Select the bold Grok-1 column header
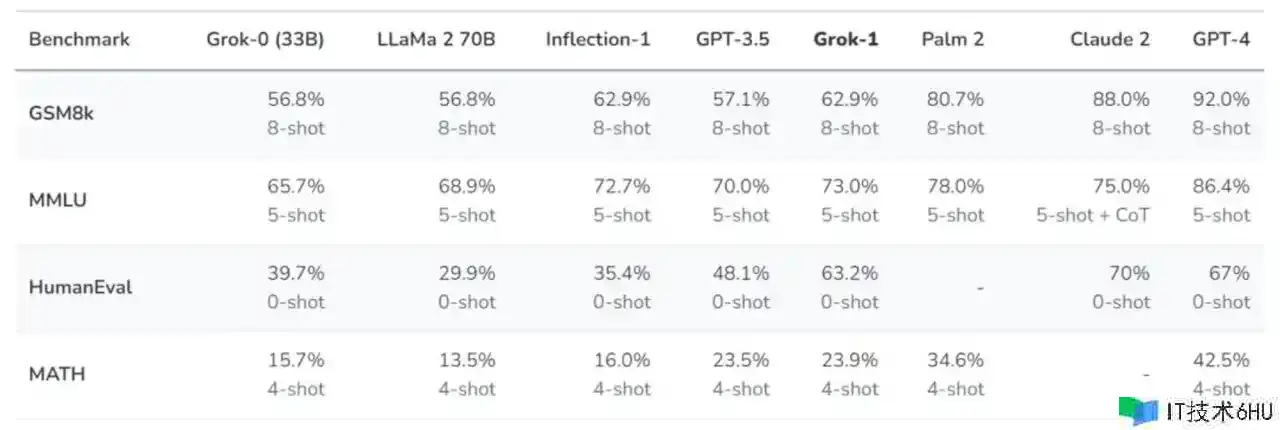The width and height of the screenshot is (1280, 430). [846, 40]
